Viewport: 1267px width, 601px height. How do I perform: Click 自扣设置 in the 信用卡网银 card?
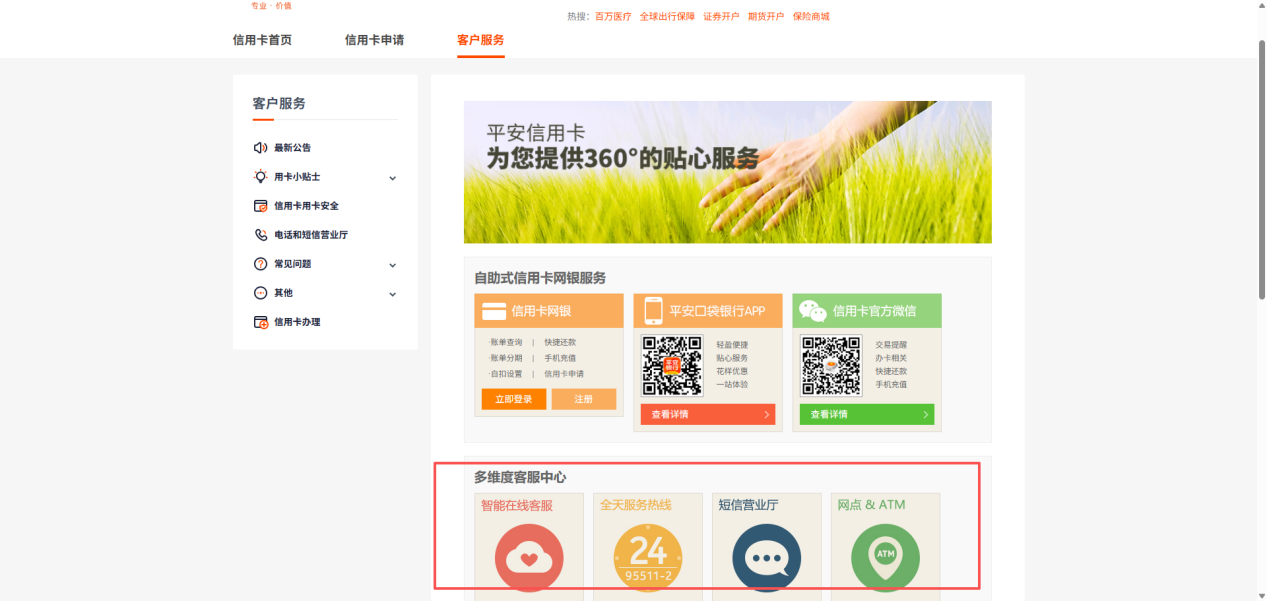pyautogui.click(x=505, y=374)
